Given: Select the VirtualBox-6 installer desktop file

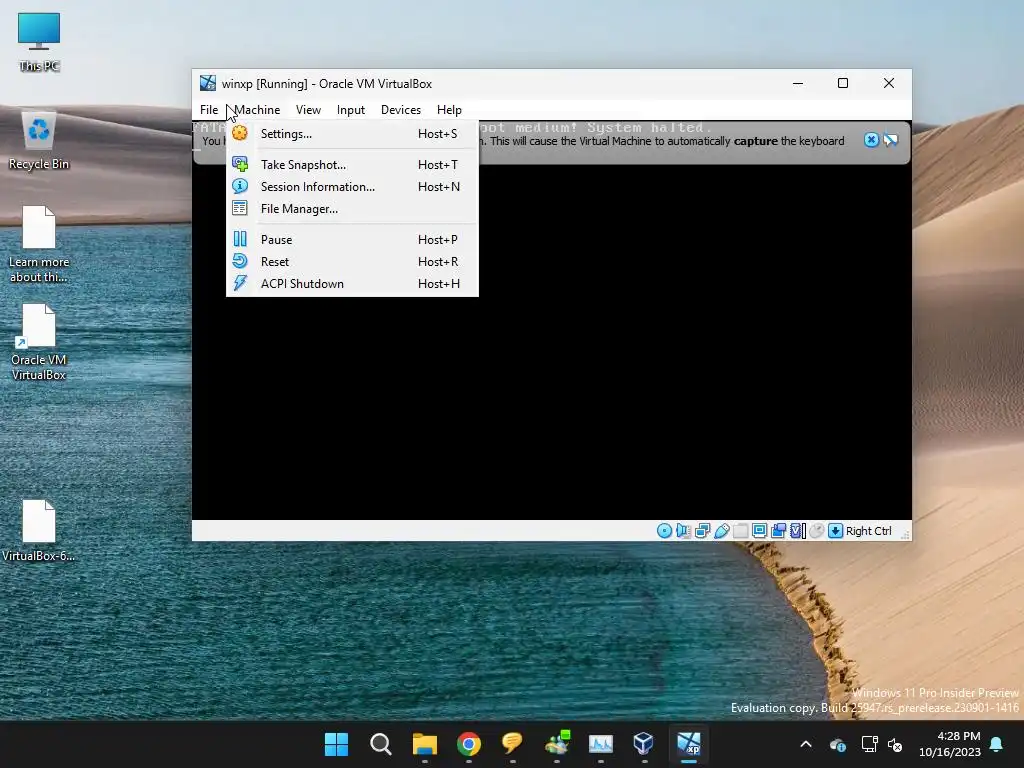Looking at the screenshot, I should (x=39, y=530).
